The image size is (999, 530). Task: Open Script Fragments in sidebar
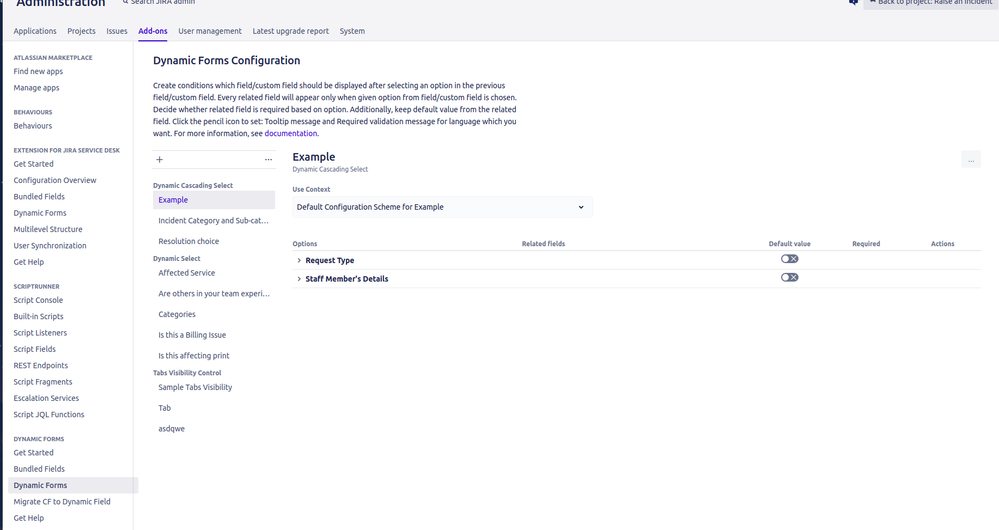pyautogui.click(x=43, y=382)
